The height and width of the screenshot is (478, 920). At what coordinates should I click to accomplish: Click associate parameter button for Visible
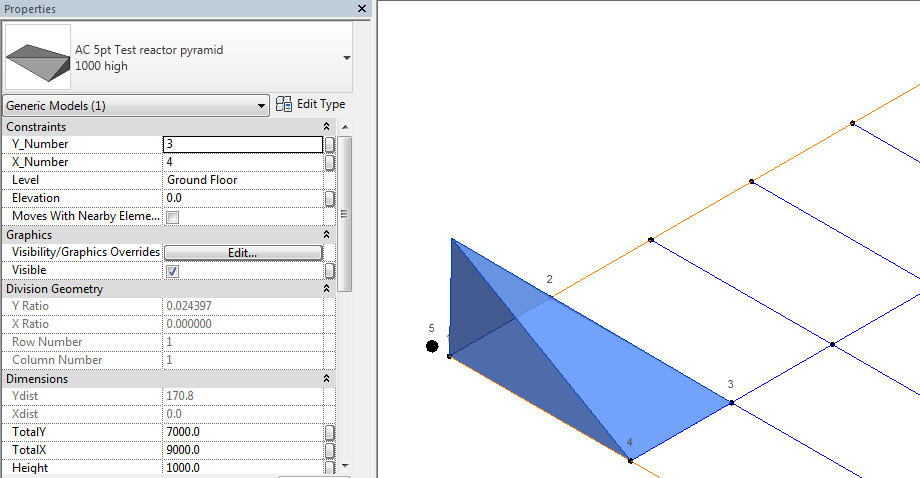tap(330, 271)
